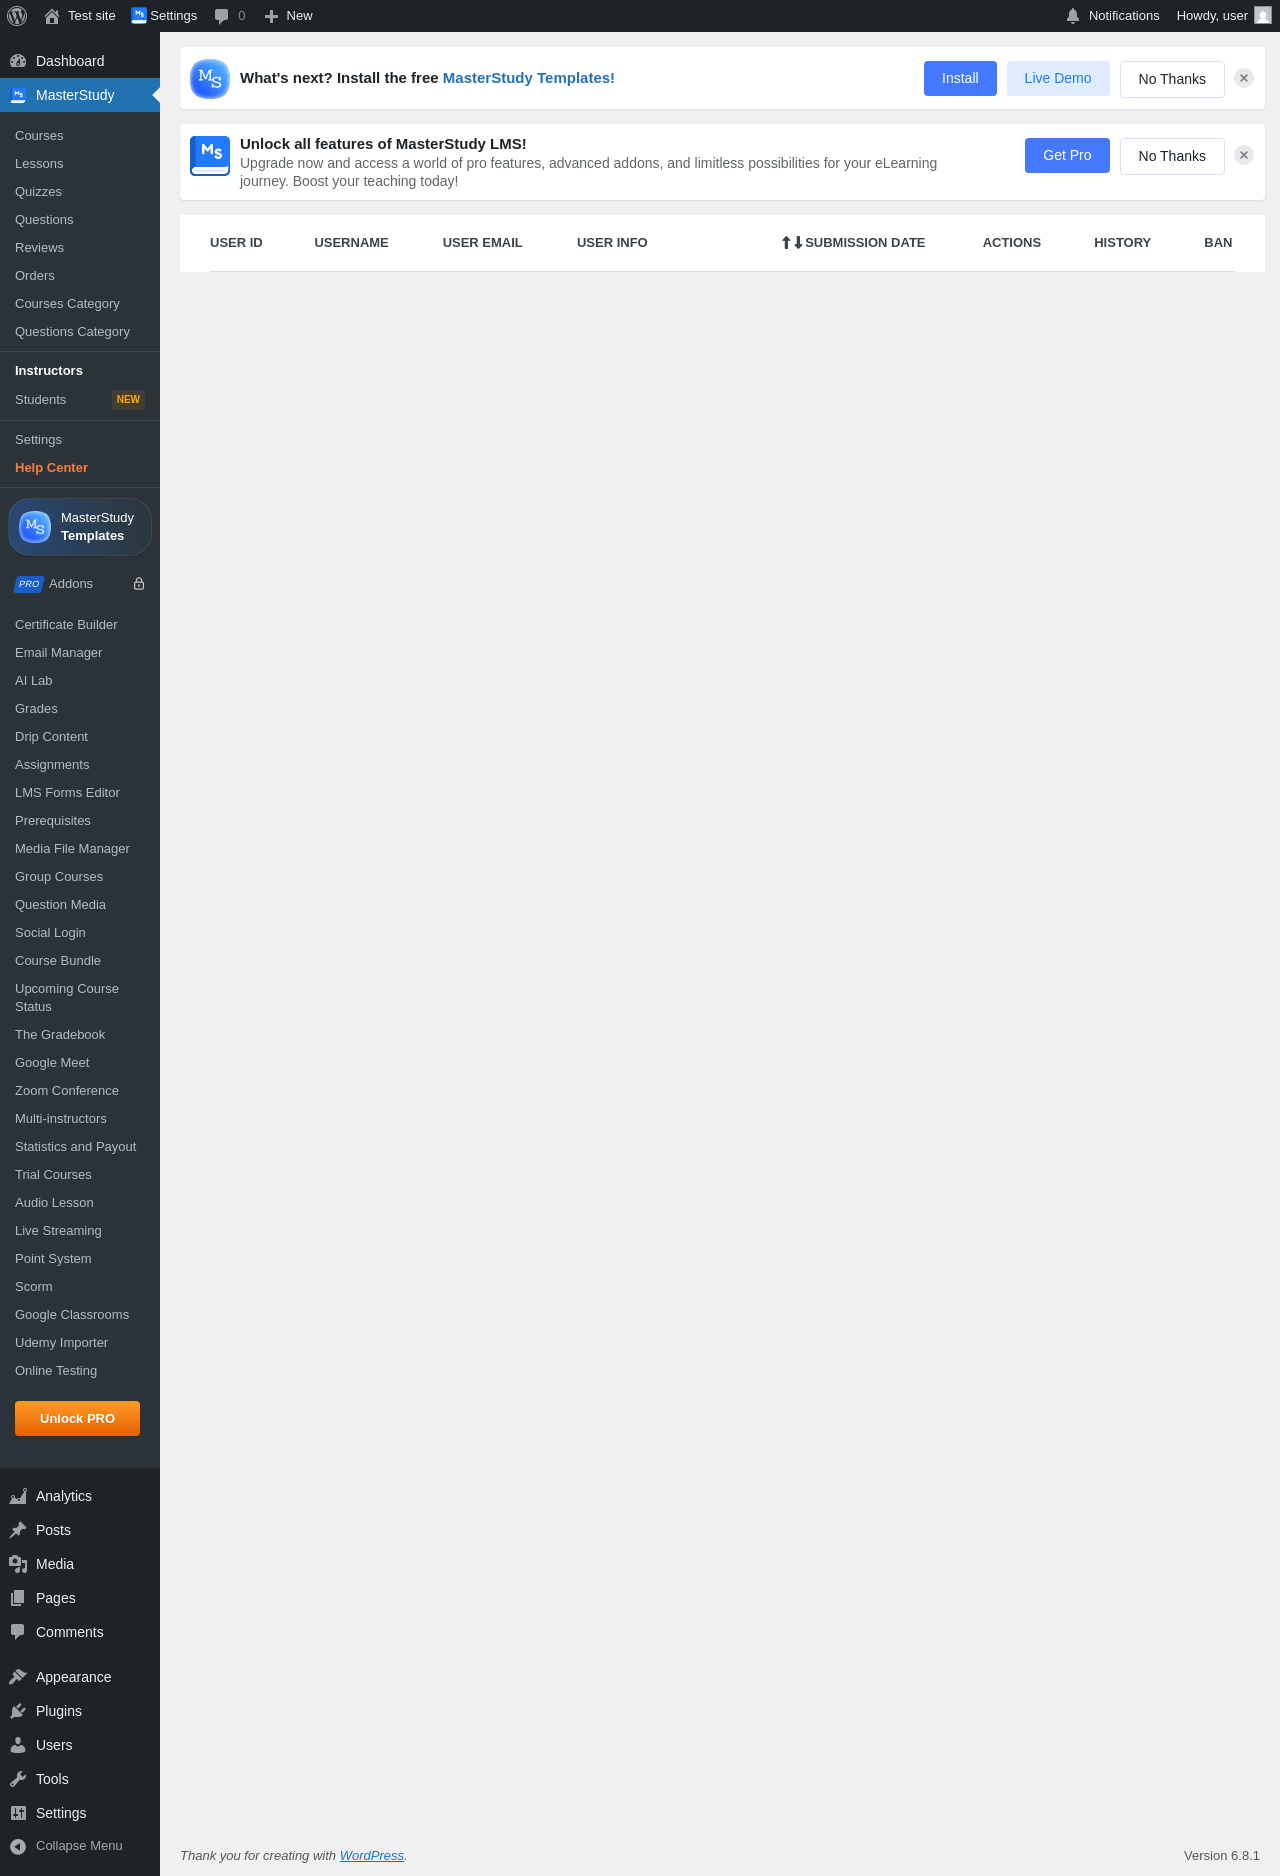1280x1876 pixels.
Task: Click the comments bubble icon in admin bar
Action: pyautogui.click(x=222, y=16)
